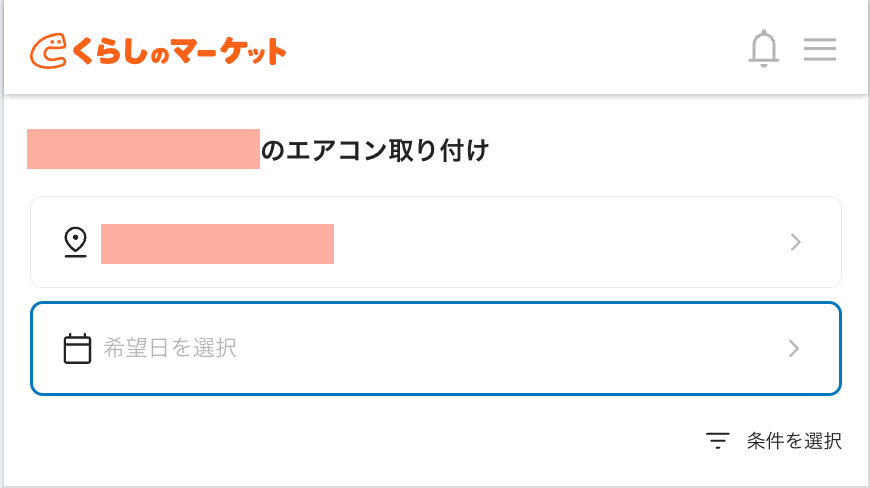
Task: Click the selected area text in location field
Action: point(217,244)
